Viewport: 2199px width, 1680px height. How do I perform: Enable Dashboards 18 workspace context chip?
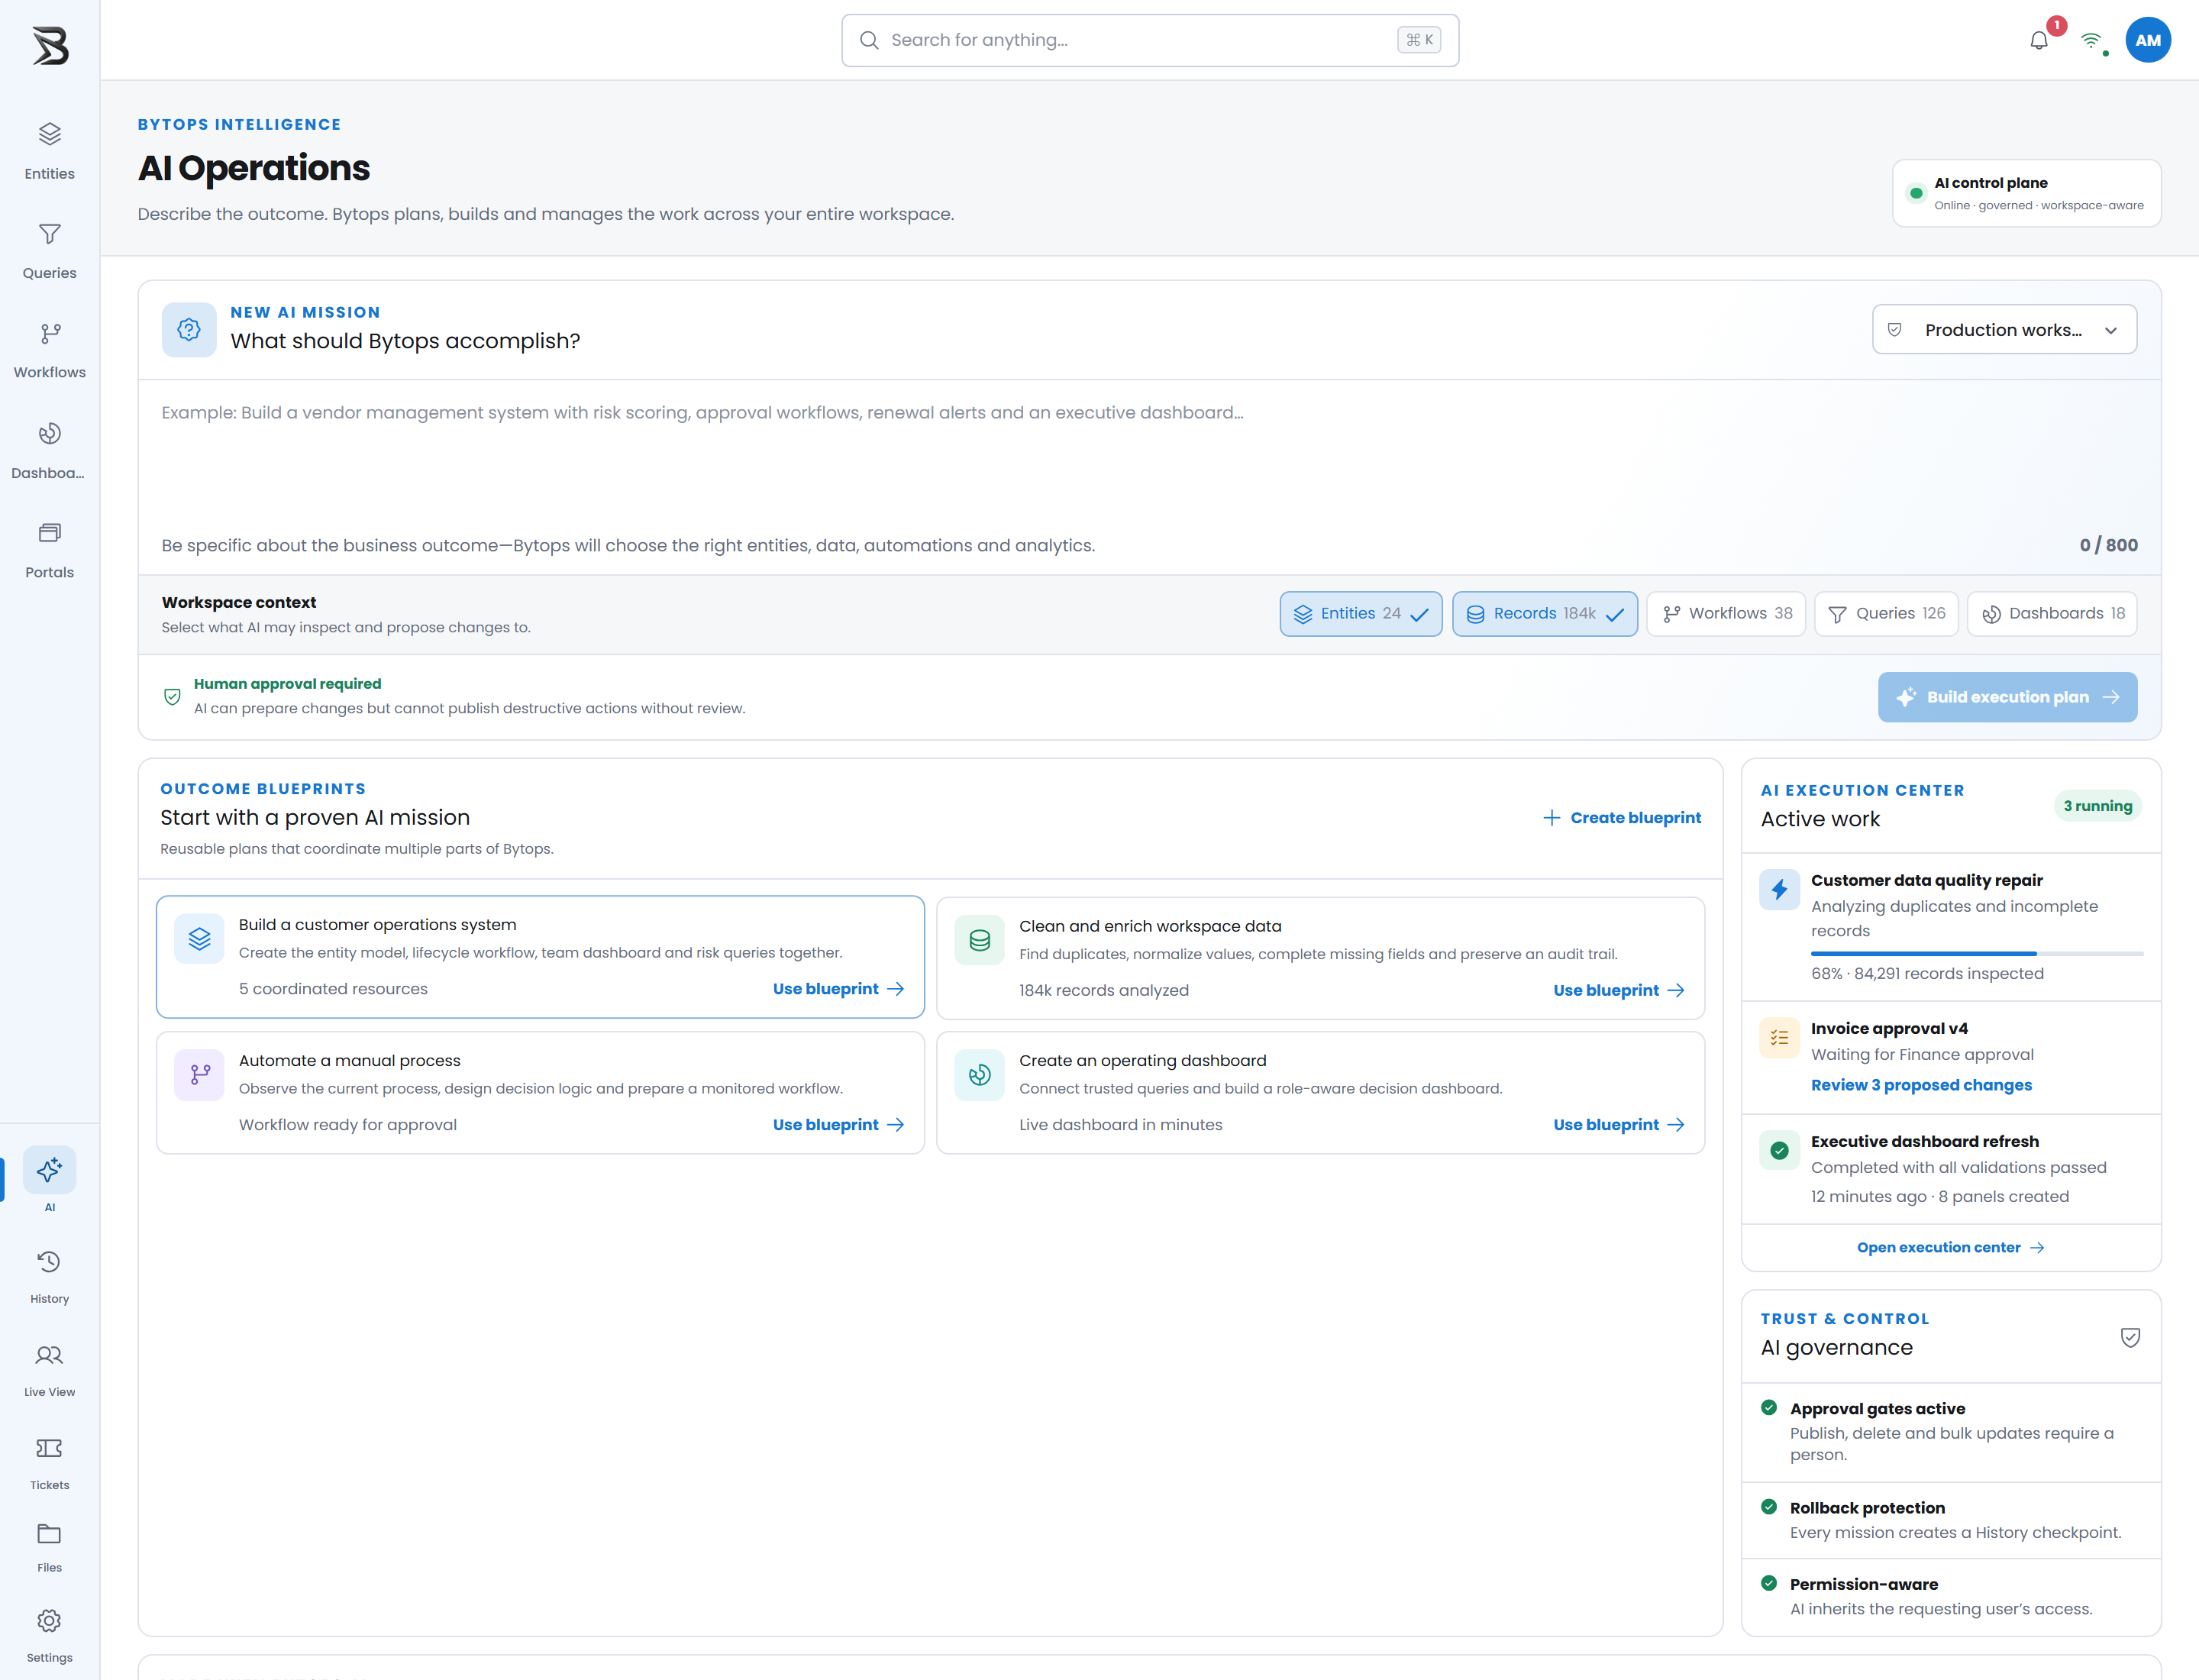[2052, 613]
